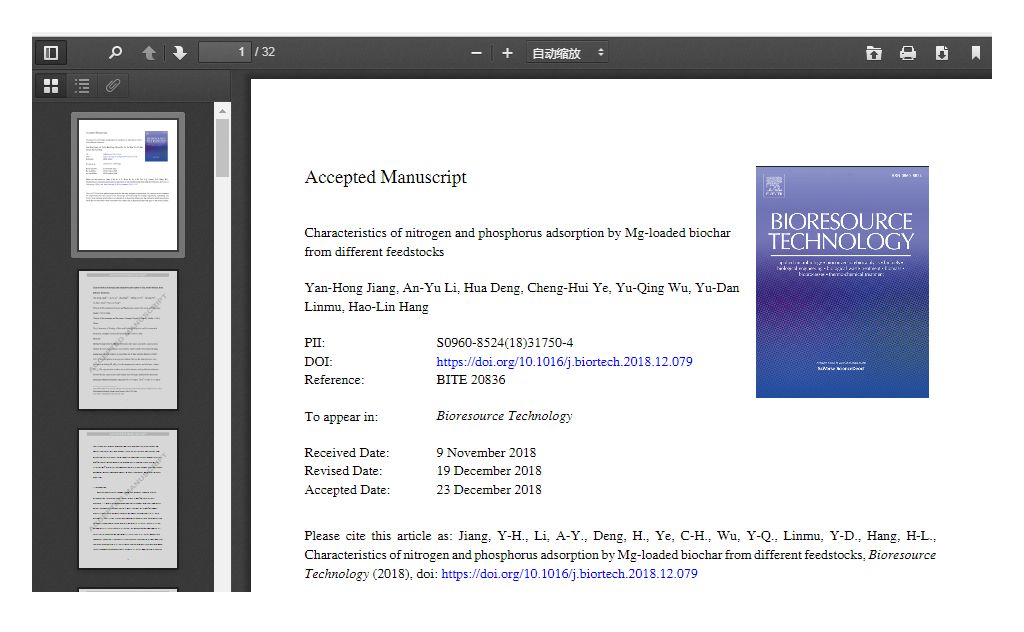The width and height of the screenshot is (1024, 632).
Task: Show the thumbnails view tab
Action: [51, 86]
